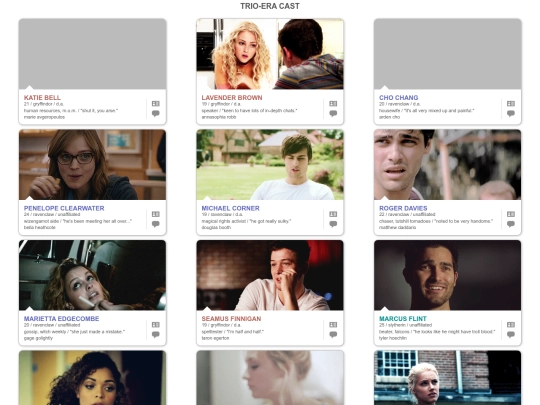This screenshot has height=405, width=540.
Task: Click 'marie avgeropoulos' under Katie Bell
Action: click(x=44, y=117)
